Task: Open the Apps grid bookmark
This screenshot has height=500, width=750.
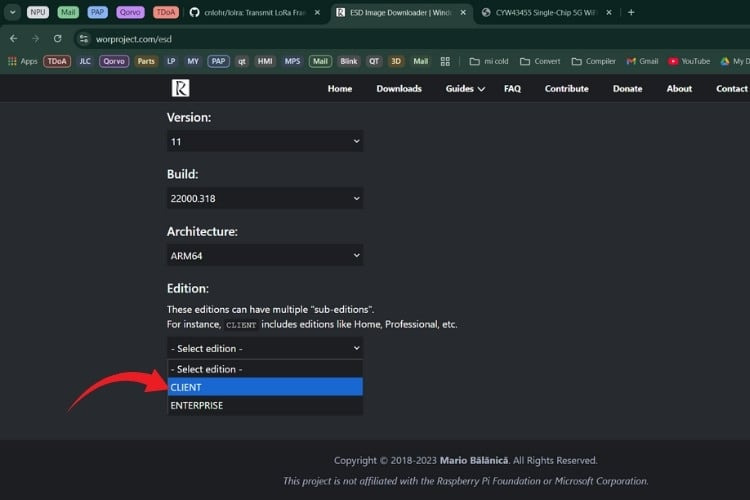Action: click(x=22, y=61)
